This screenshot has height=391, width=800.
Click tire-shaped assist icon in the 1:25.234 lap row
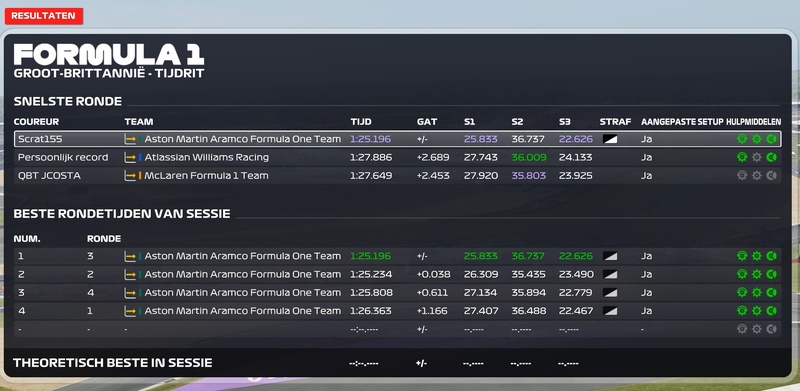click(x=742, y=274)
